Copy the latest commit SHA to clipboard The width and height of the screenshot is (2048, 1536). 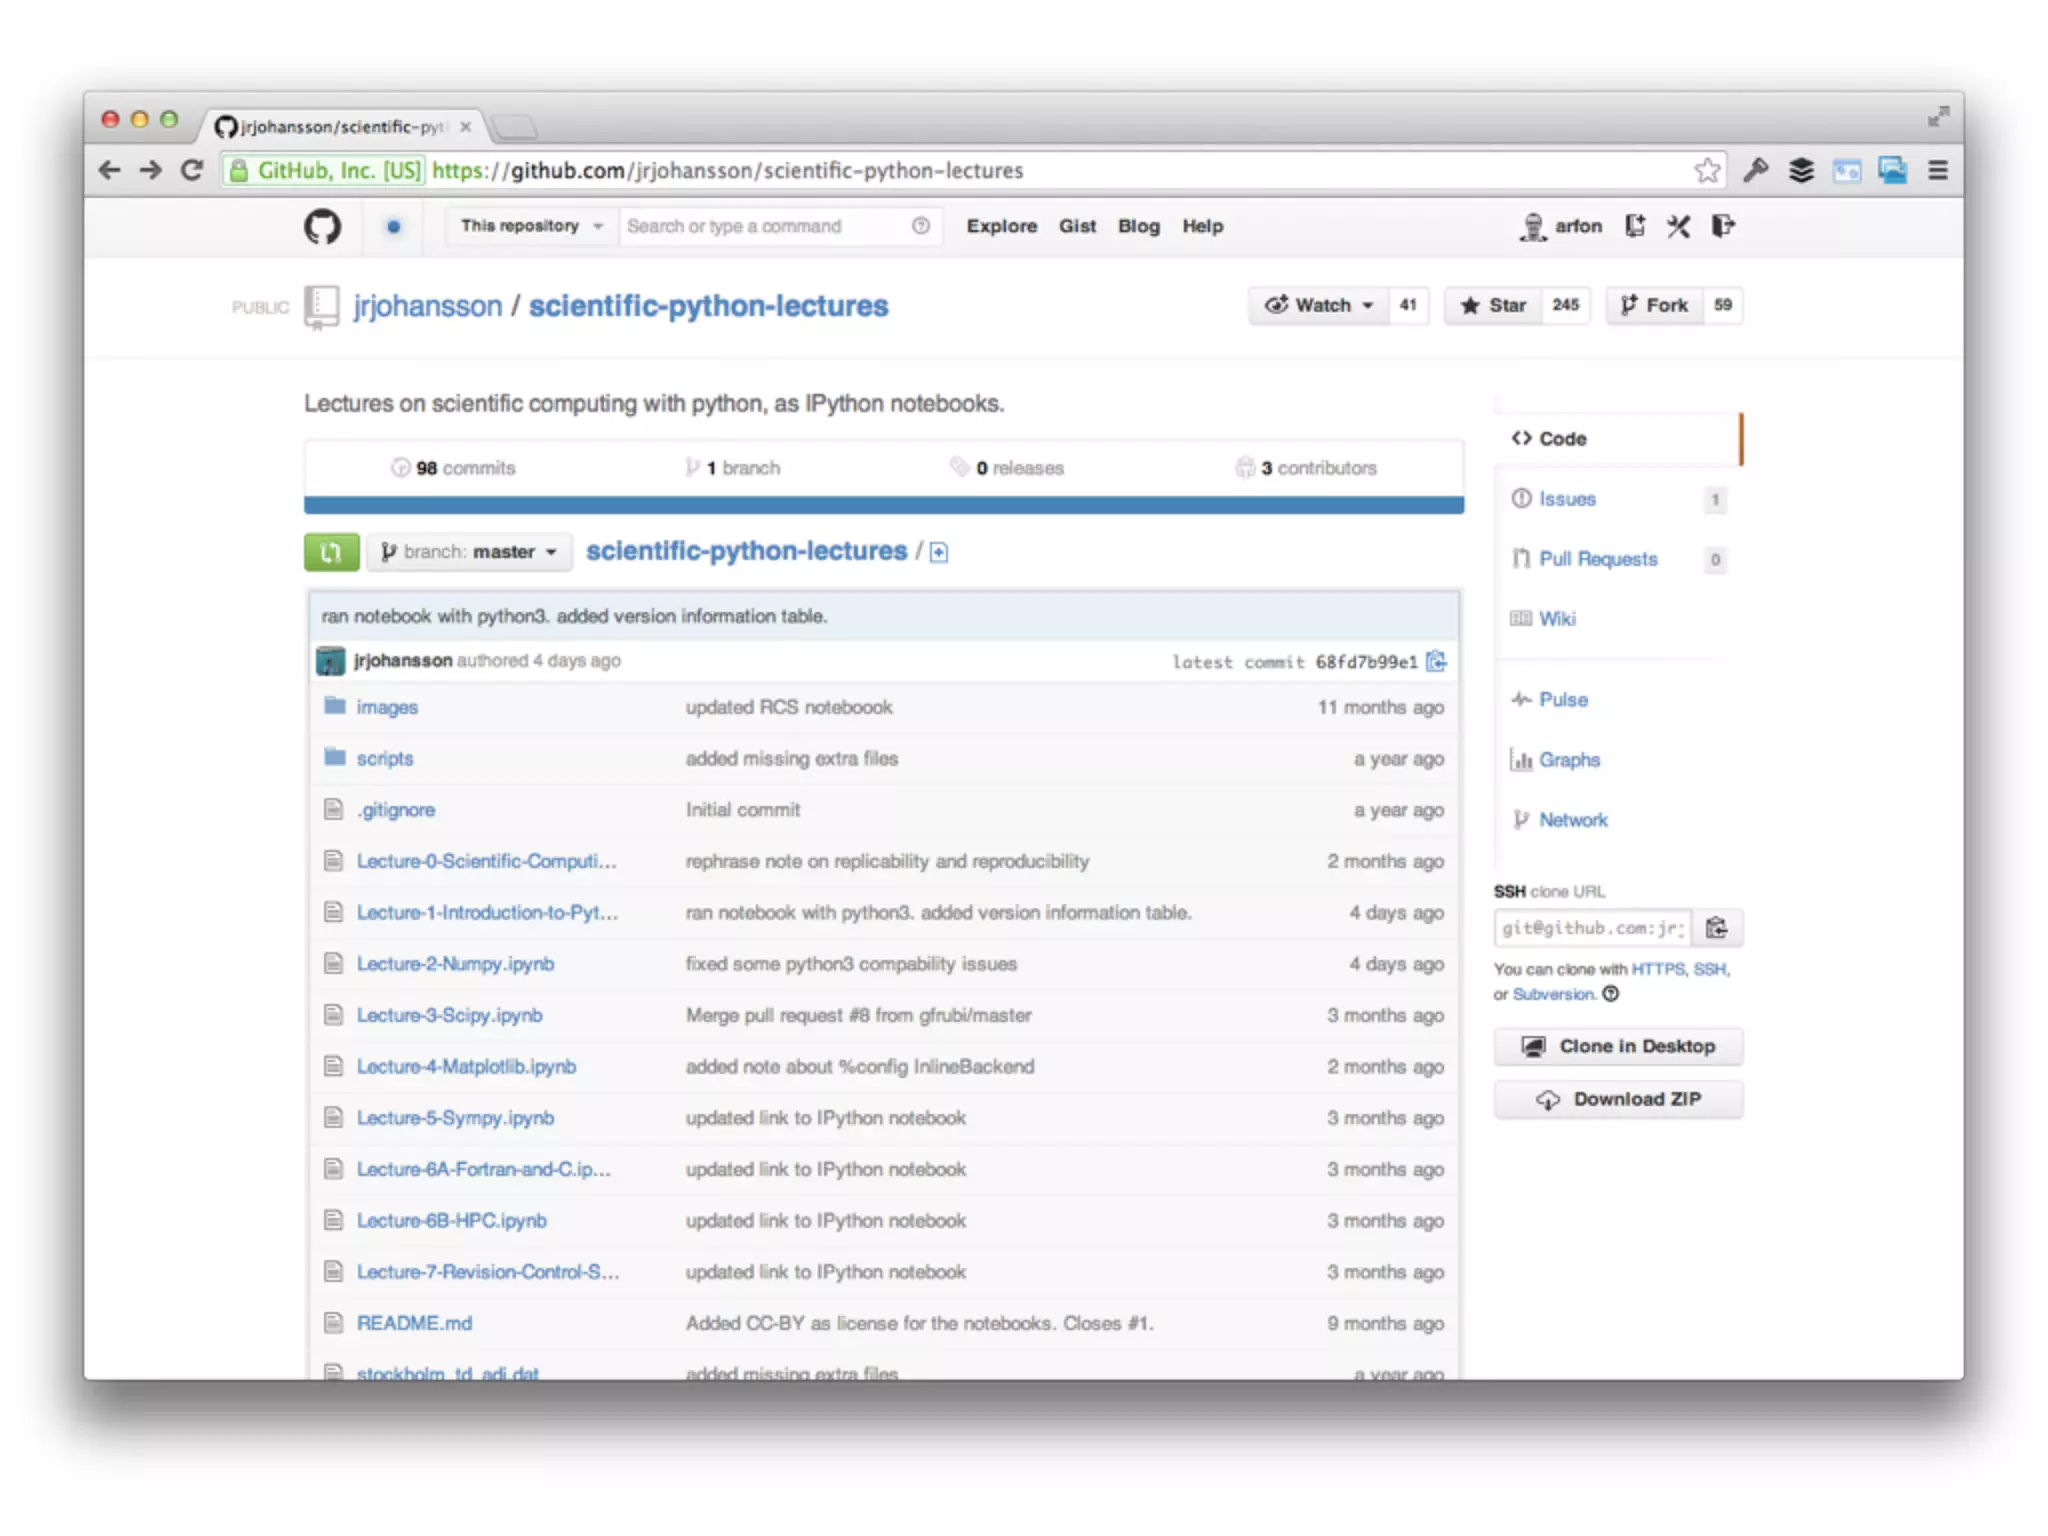tap(1436, 661)
